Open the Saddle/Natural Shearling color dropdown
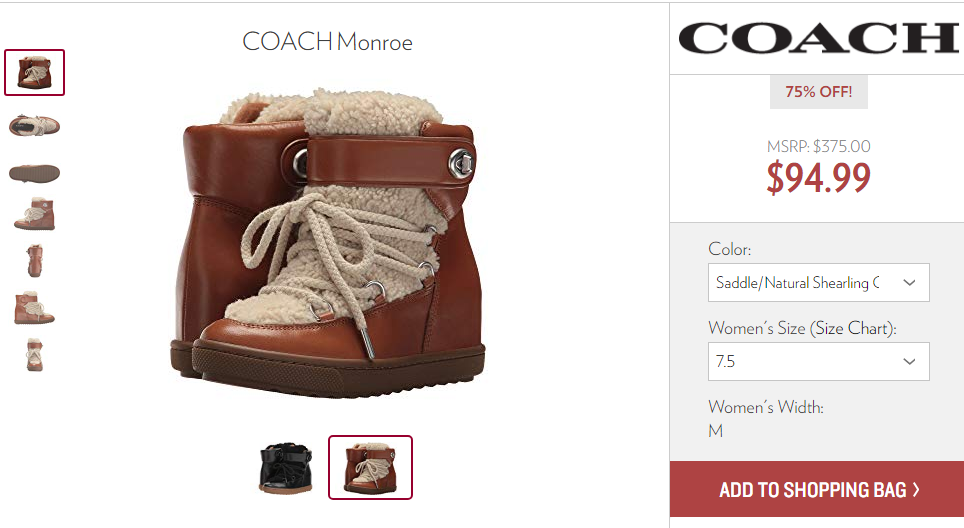This screenshot has height=528, width=964. pyautogui.click(x=818, y=283)
